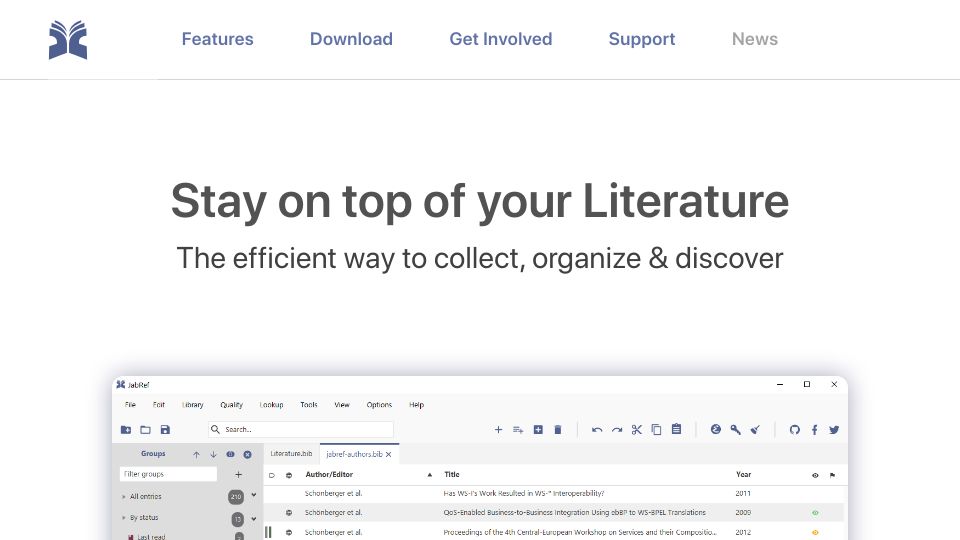
Task: Click the eye read-status column header
Action: [x=815, y=475]
